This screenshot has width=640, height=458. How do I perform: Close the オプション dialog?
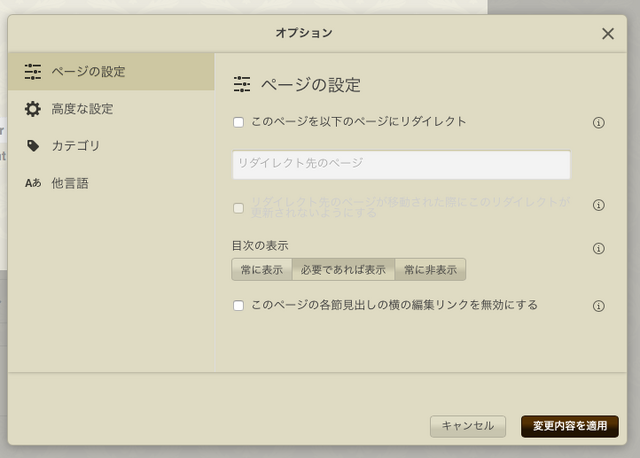click(608, 33)
